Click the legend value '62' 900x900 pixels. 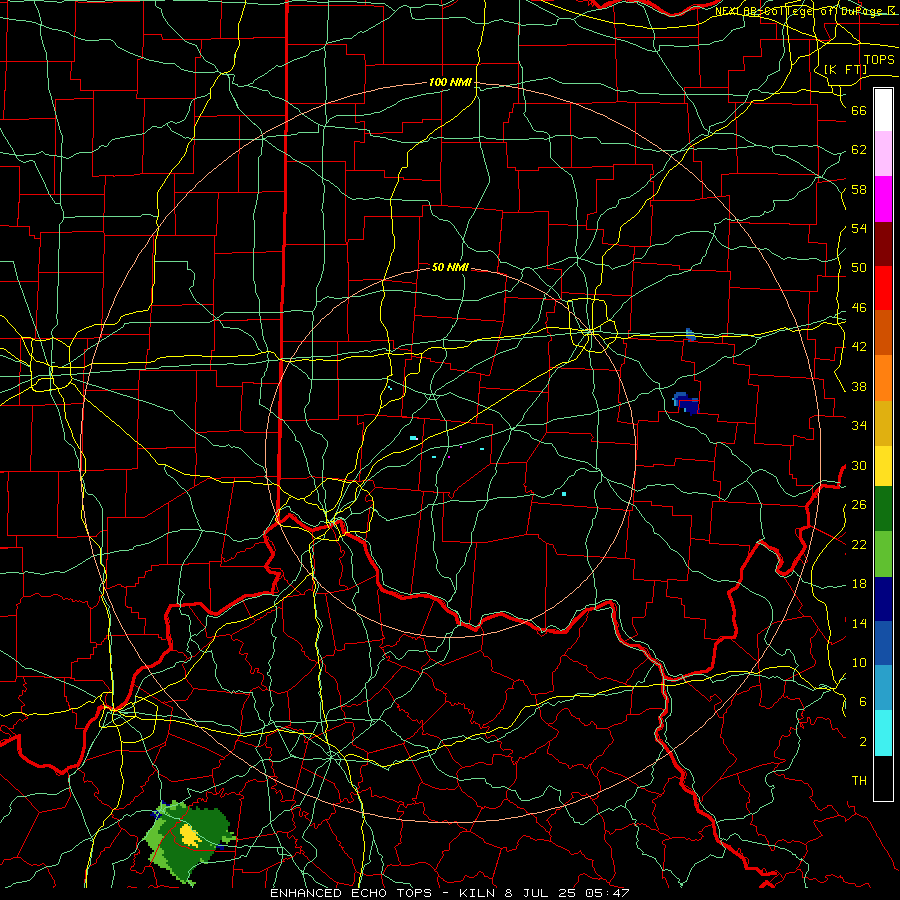[x=859, y=150]
